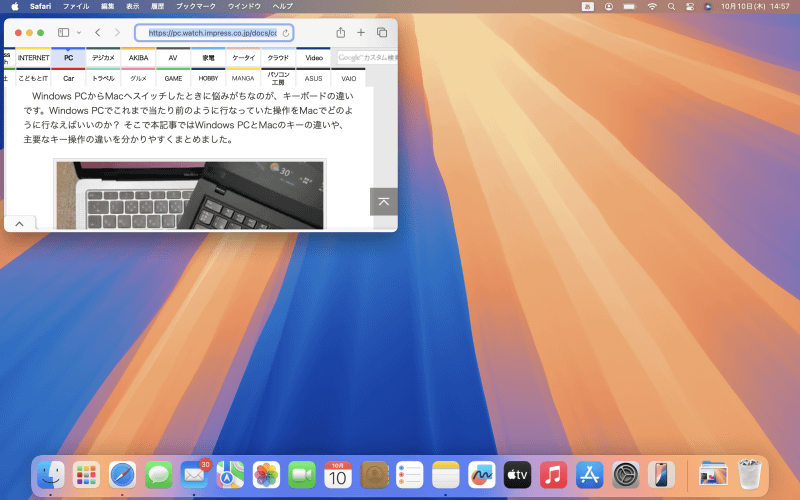
Task: Open the パソコン工房 link
Action: click(278, 78)
